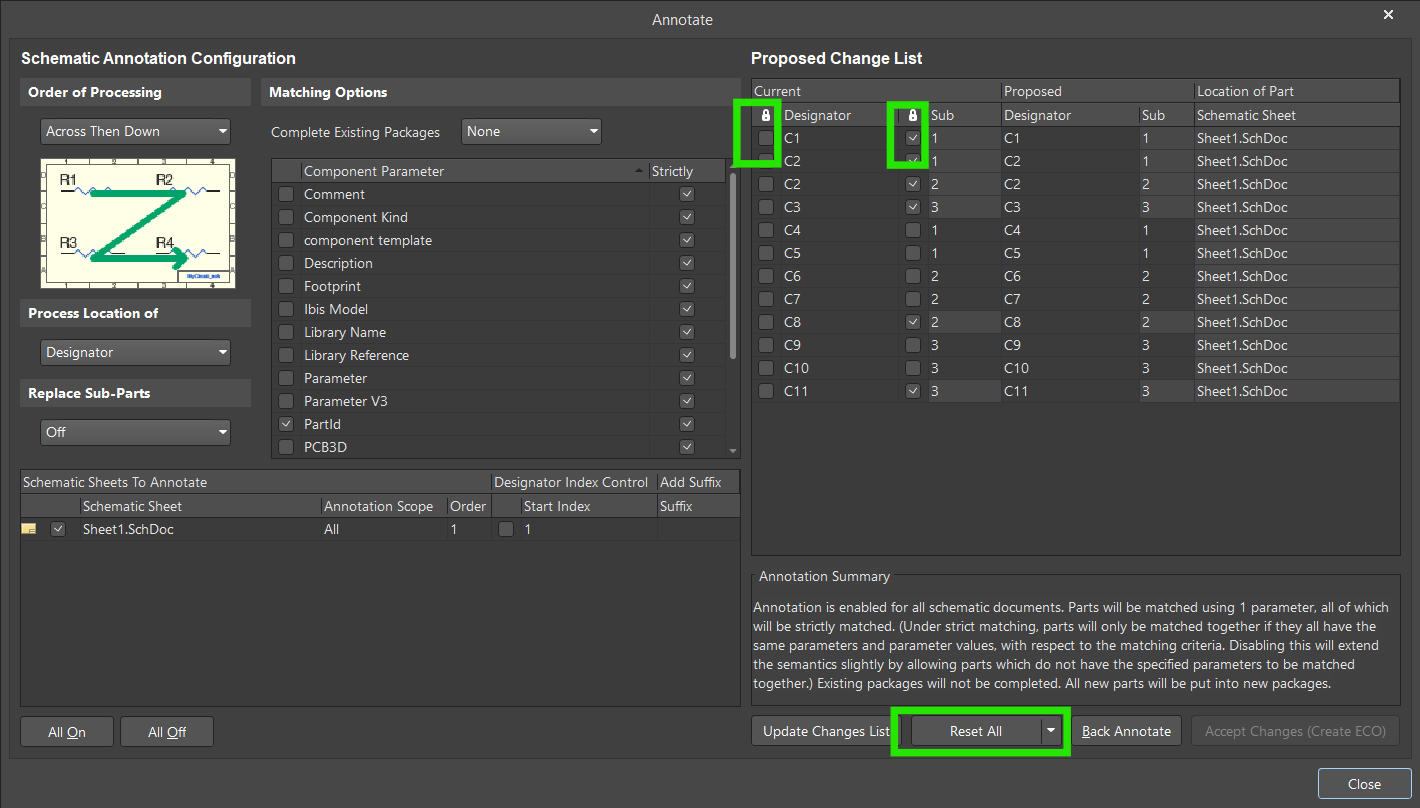The height and width of the screenshot is (808, 1420).
Task: Close the Annotate dialog with the X
Action: pos(1387,14)
